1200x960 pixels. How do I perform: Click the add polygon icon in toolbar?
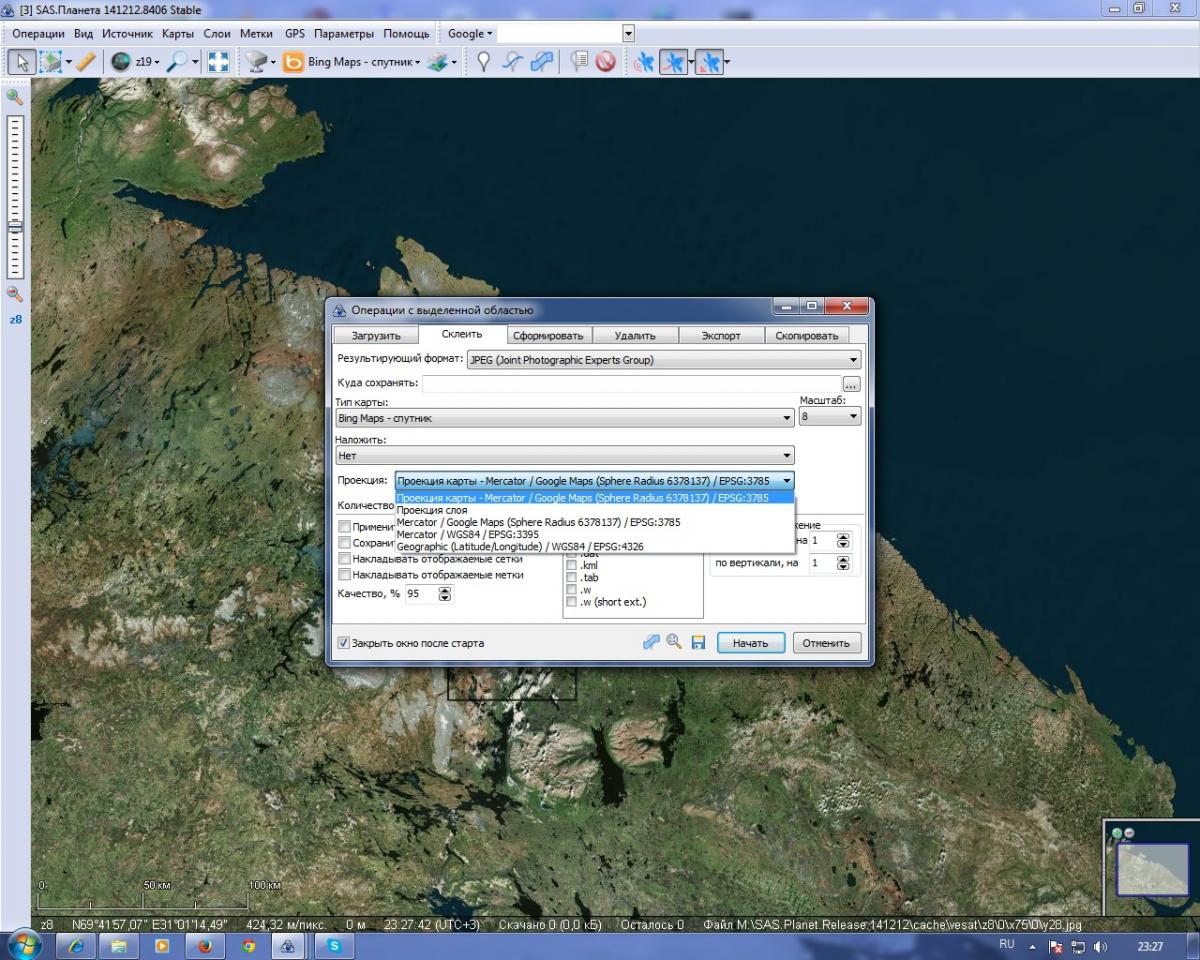pos(541,62)
